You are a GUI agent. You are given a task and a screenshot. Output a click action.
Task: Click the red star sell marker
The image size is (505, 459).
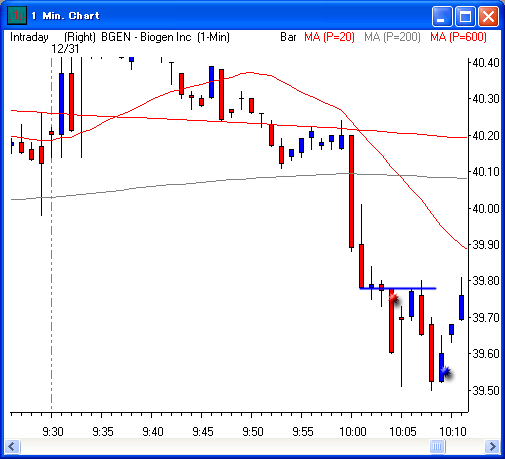[x=394, y=298]
